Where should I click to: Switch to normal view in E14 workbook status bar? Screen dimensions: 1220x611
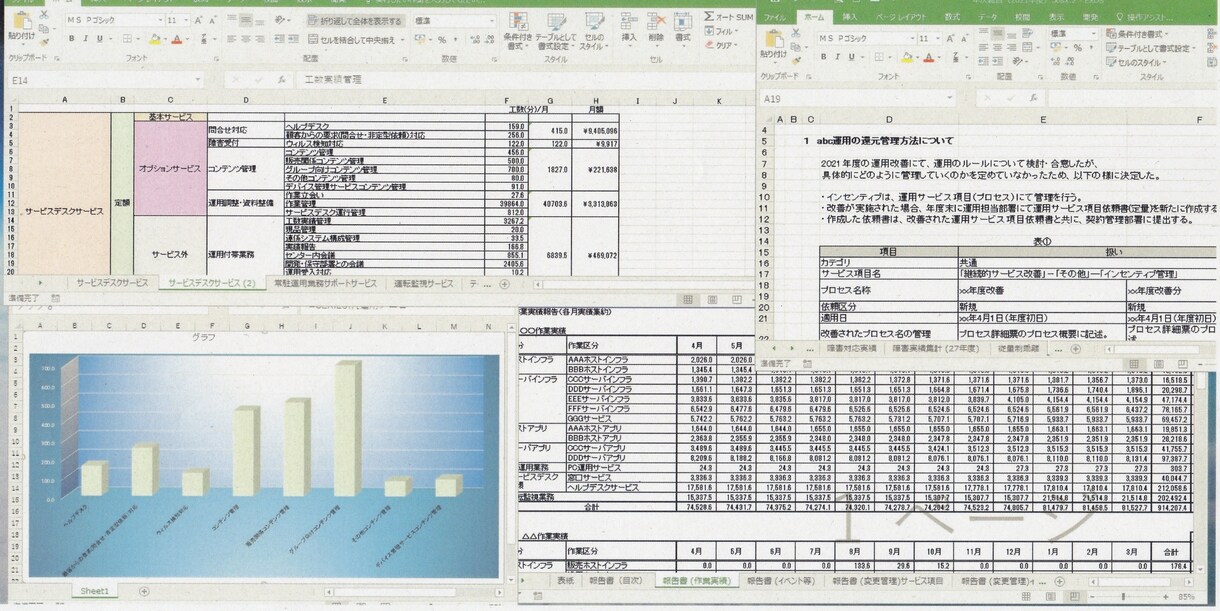pos(688,299)
